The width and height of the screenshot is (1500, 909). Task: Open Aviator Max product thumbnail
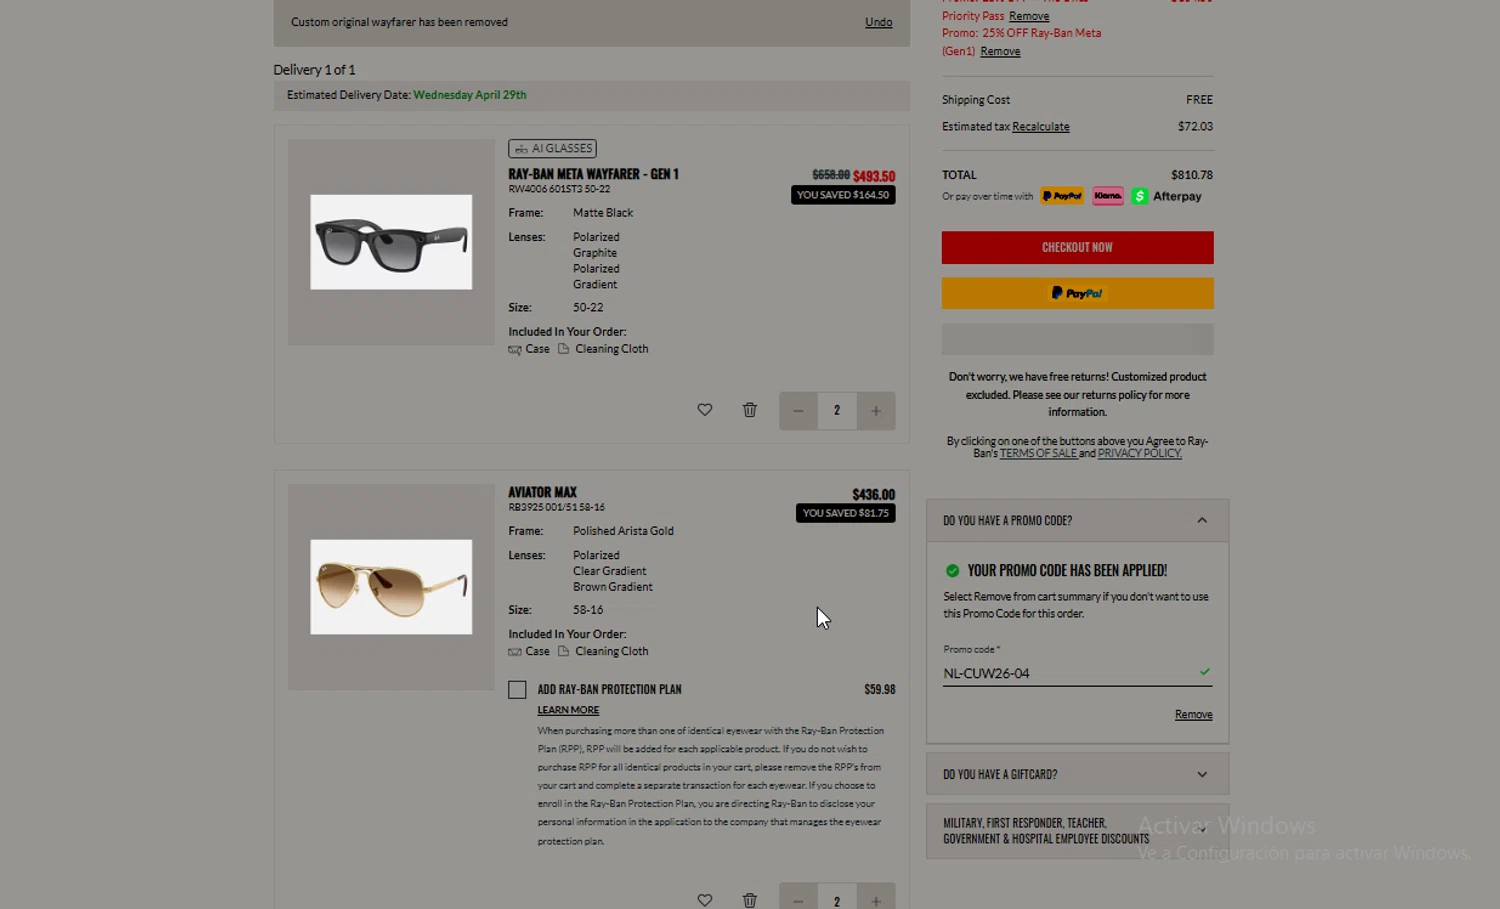(x=391, y=587)
